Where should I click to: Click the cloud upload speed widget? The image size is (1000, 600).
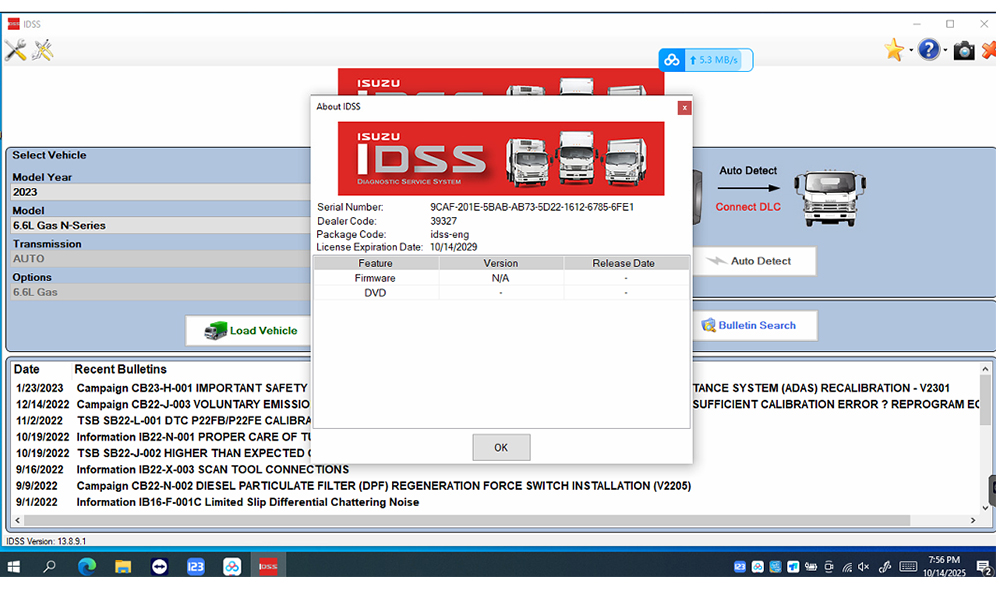pyautogui.click(x=705, y=60)
